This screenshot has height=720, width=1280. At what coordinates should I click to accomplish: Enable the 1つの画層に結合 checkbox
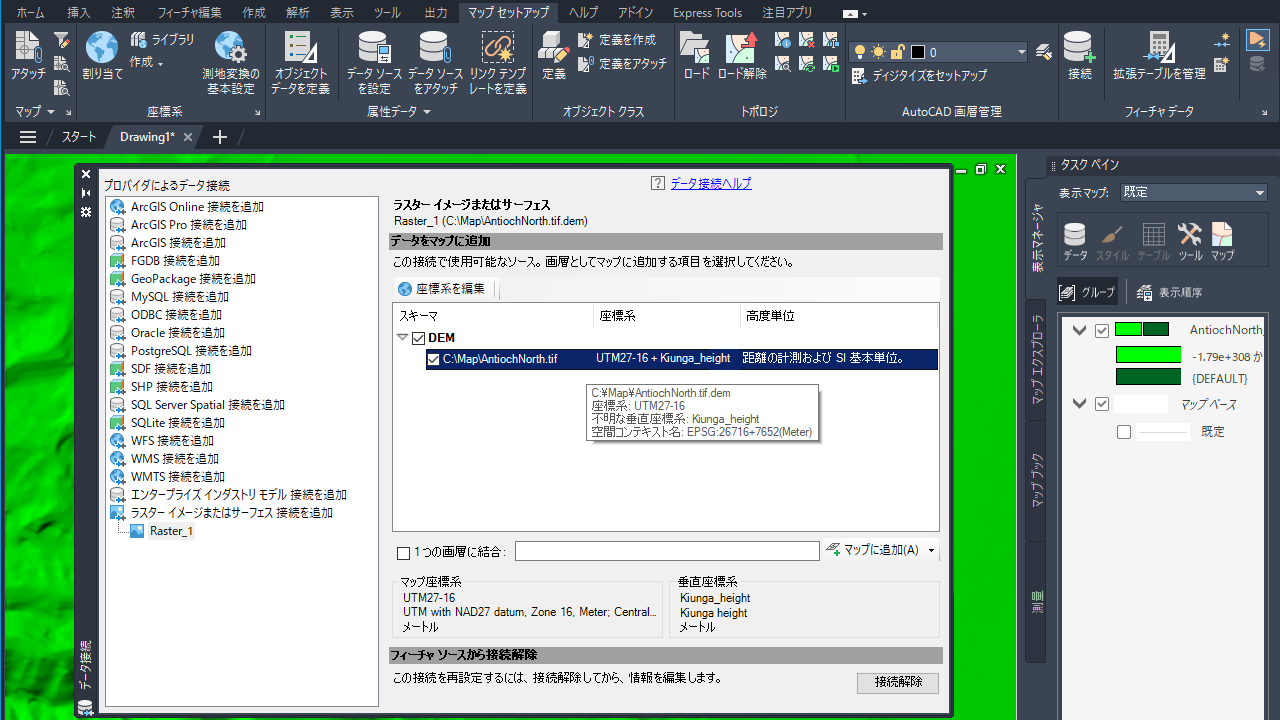[403, 552]
